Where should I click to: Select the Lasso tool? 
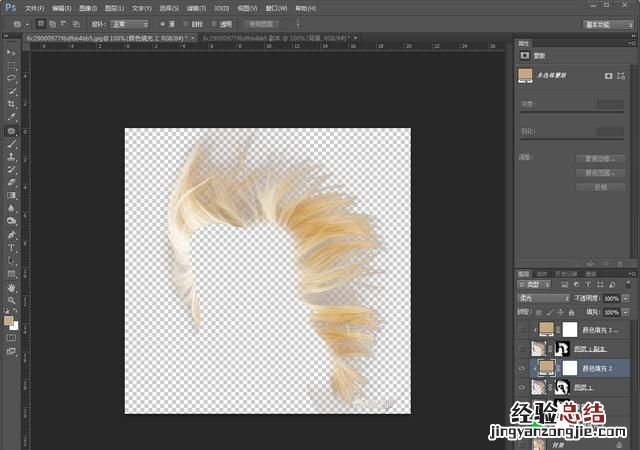11,77
